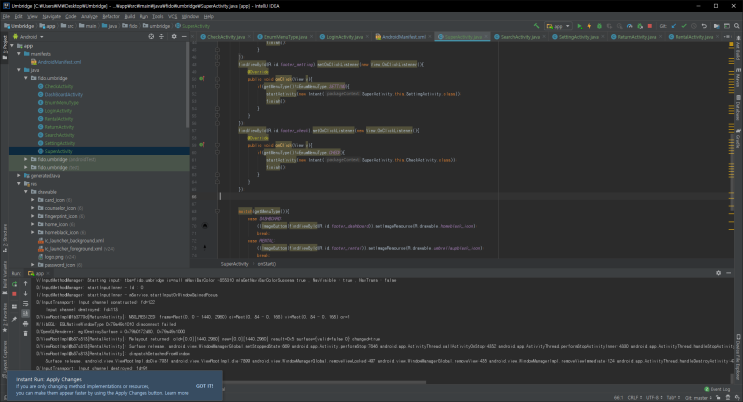Open the Refactor menu
This screenshot has width=743, height=402.
pos(111,16)
